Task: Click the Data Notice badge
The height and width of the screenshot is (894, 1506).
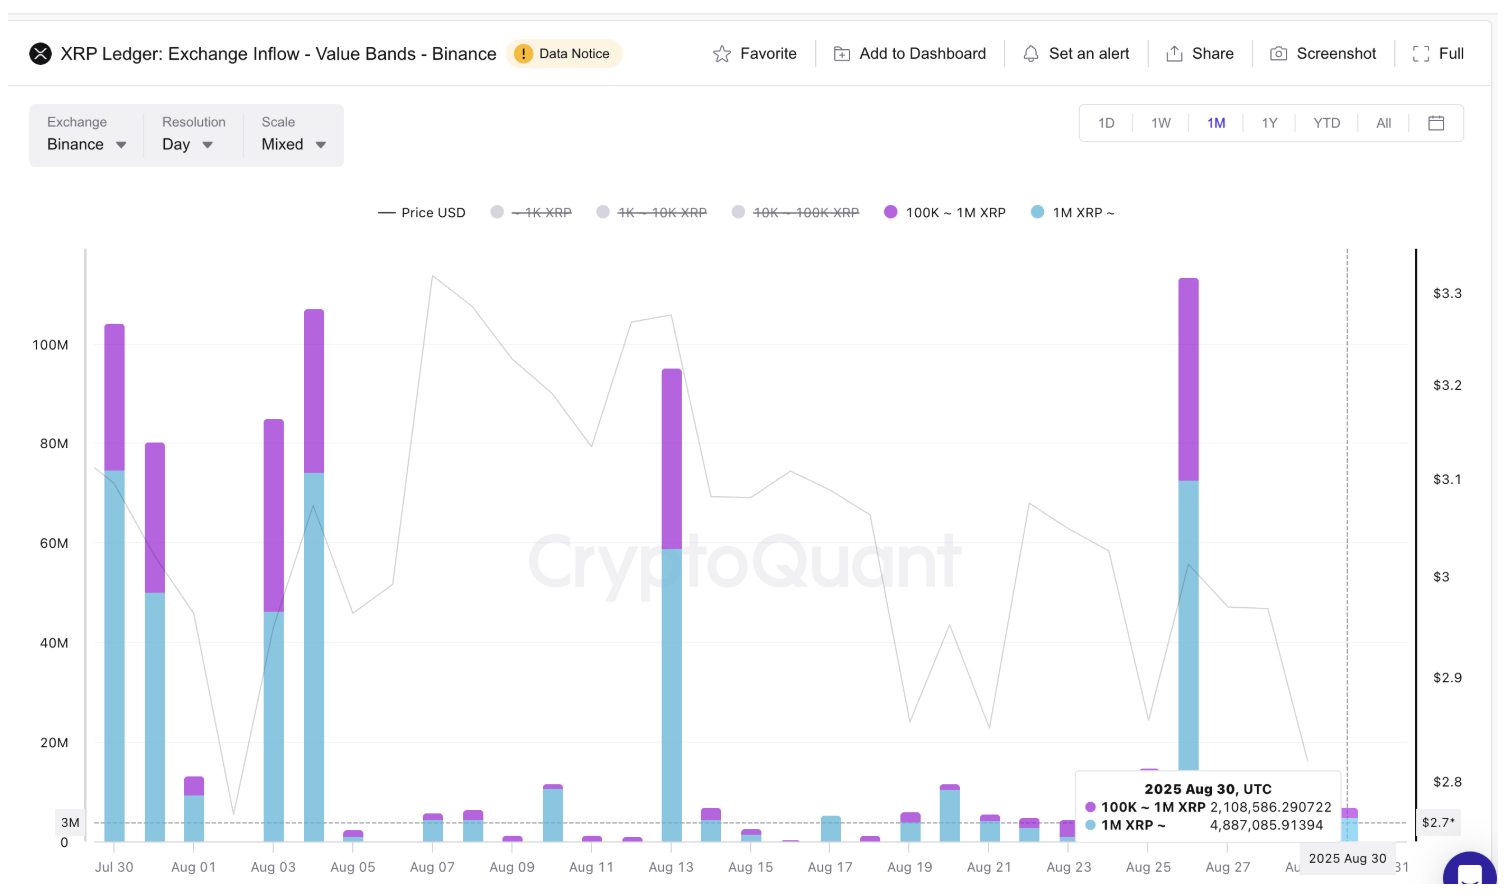Action: click(564, 54)
